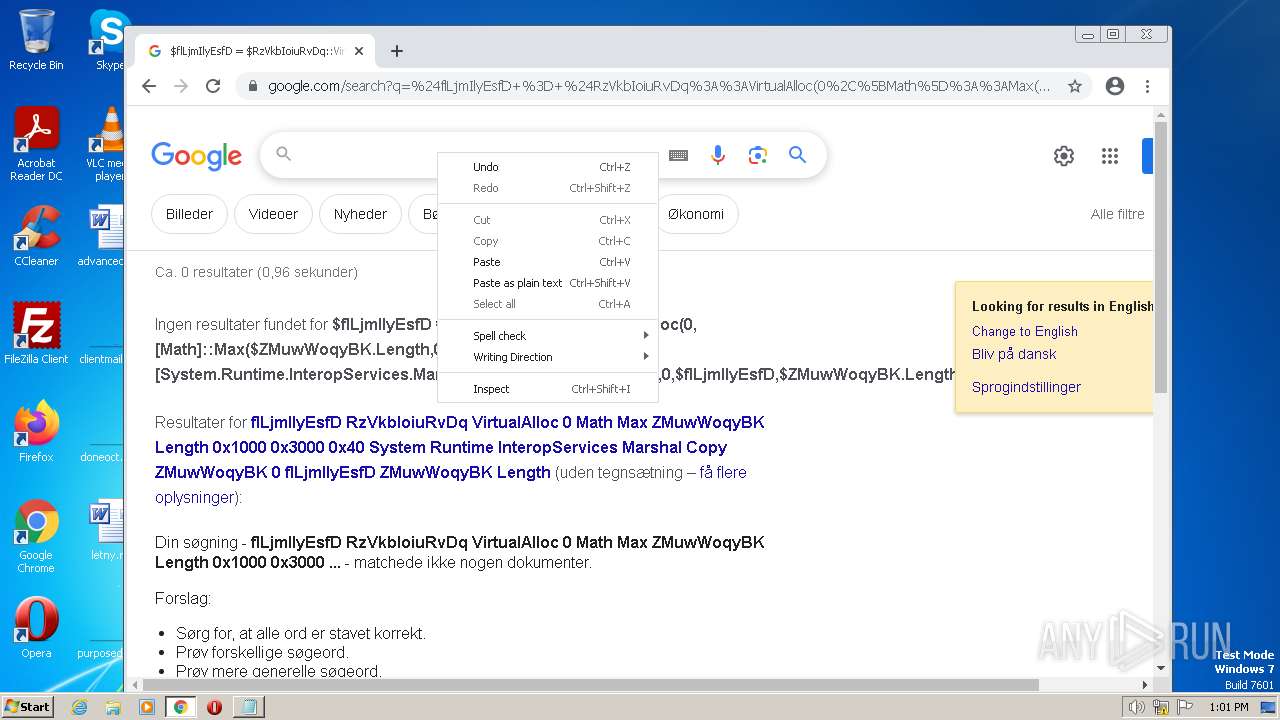Open a new tab with plus button
Screen dimensions: 1280x720
(397, 51)
